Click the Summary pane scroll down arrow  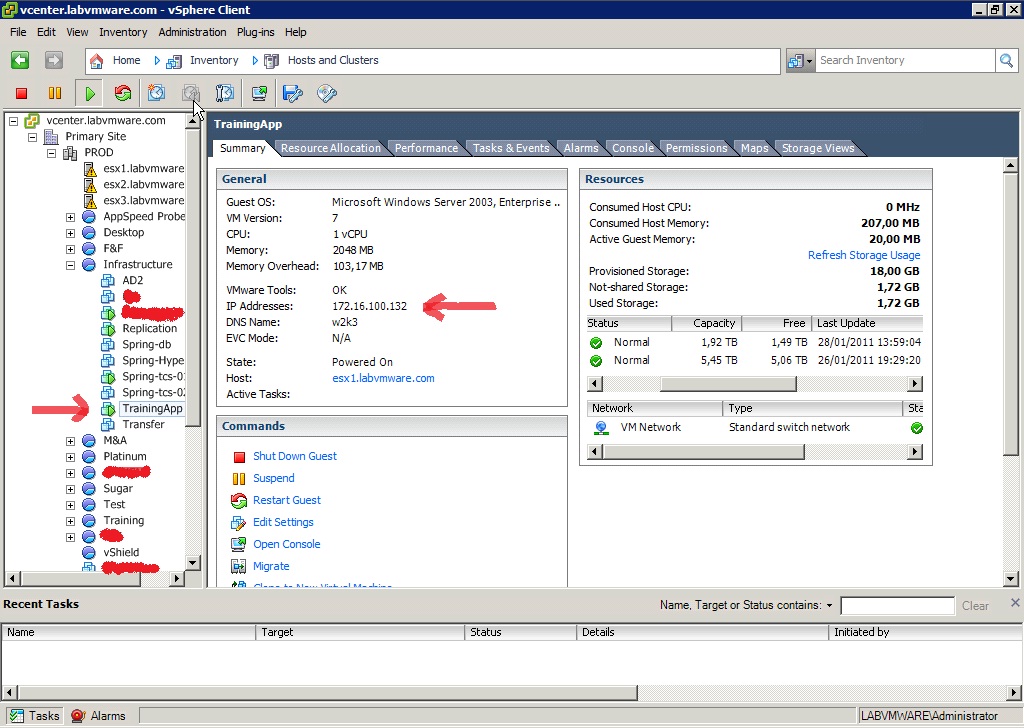[x=1010, y=578]
